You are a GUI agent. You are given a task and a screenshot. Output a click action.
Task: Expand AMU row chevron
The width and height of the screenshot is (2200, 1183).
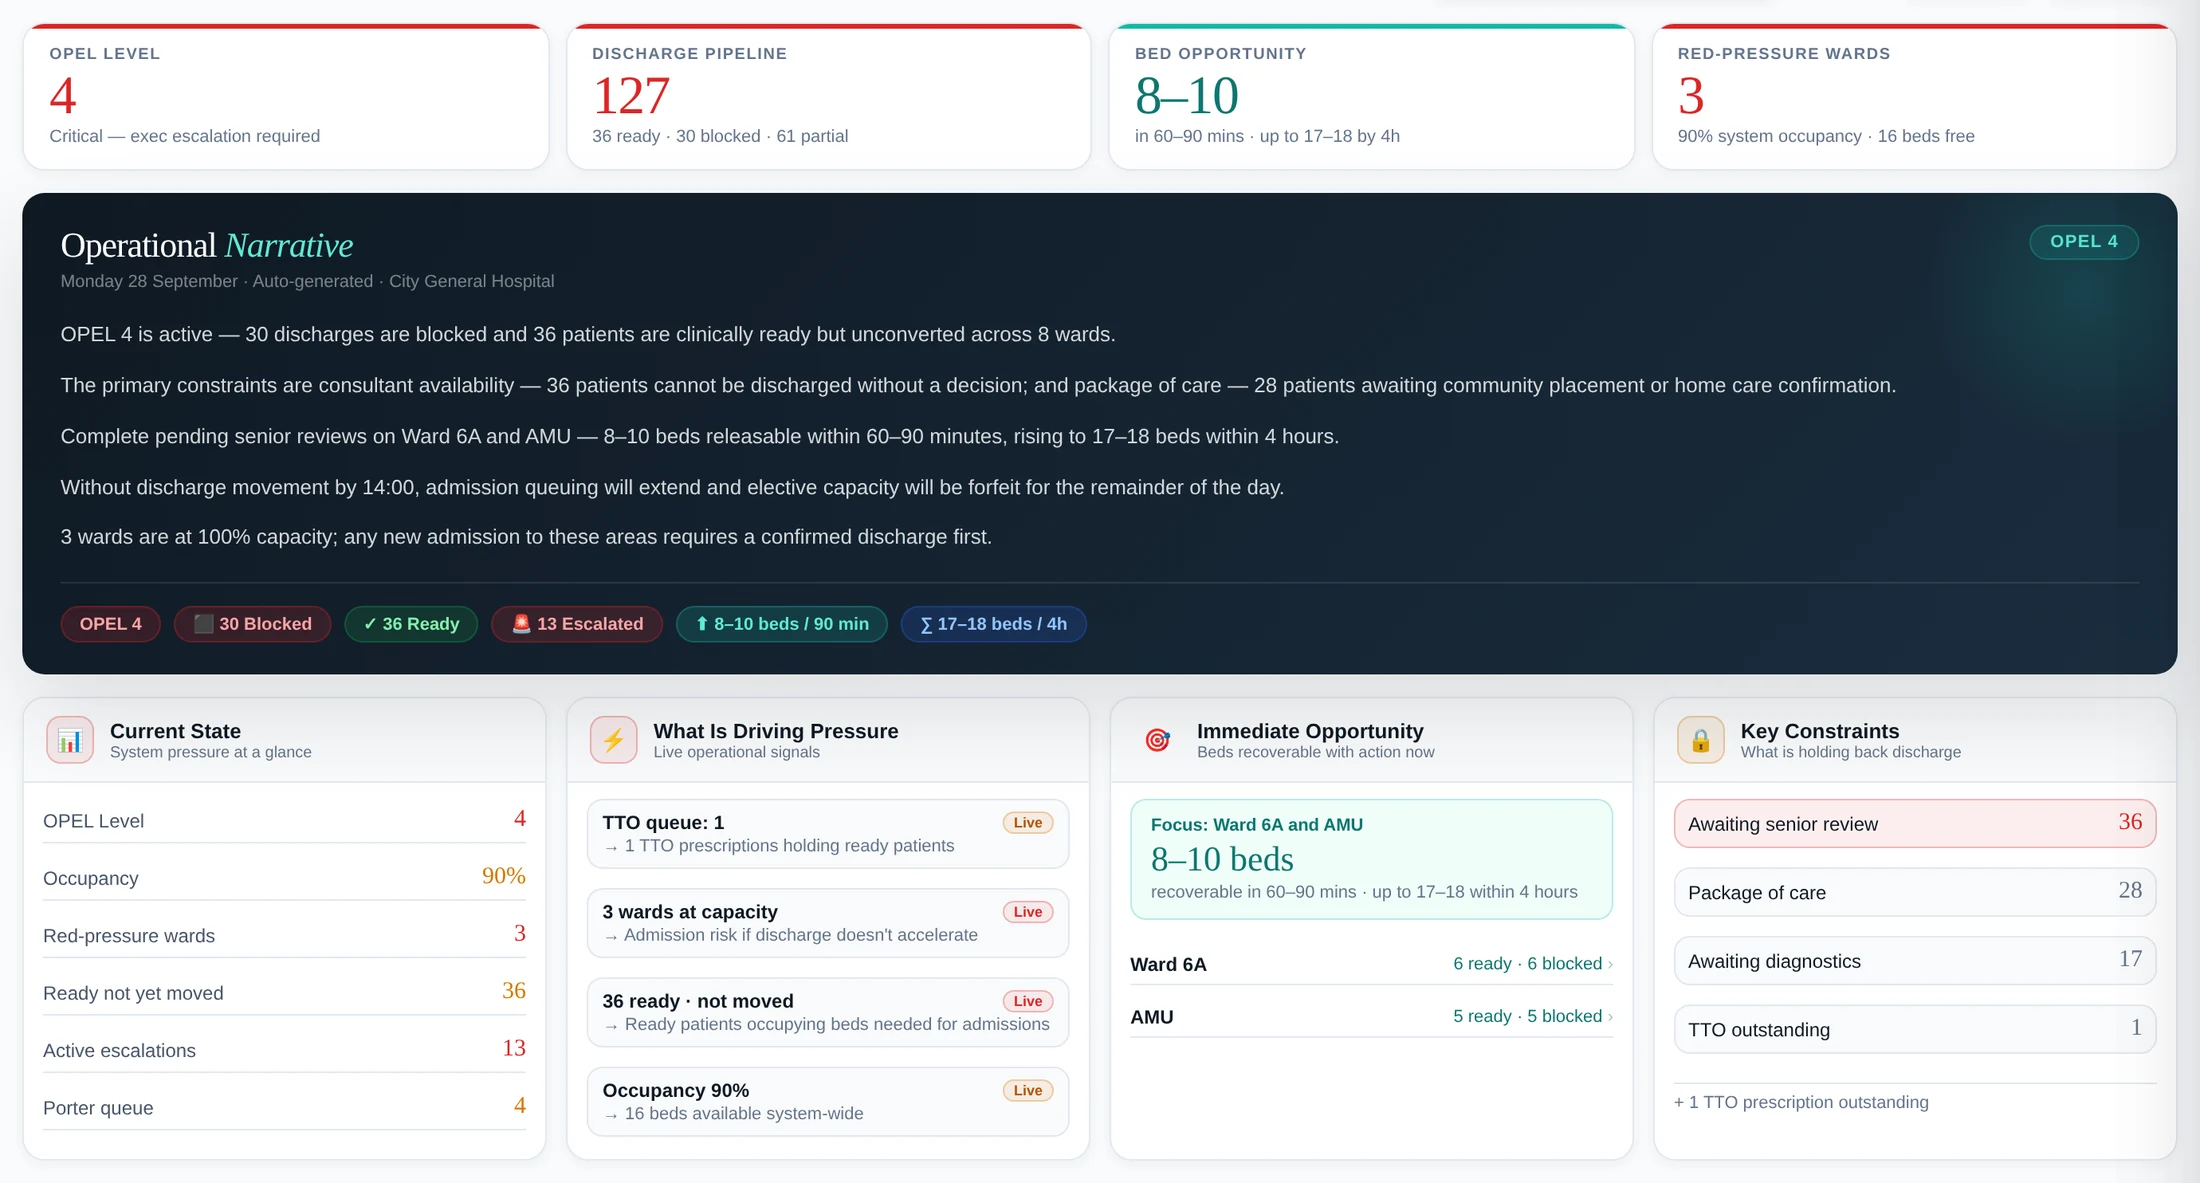coord(1609,1017)
